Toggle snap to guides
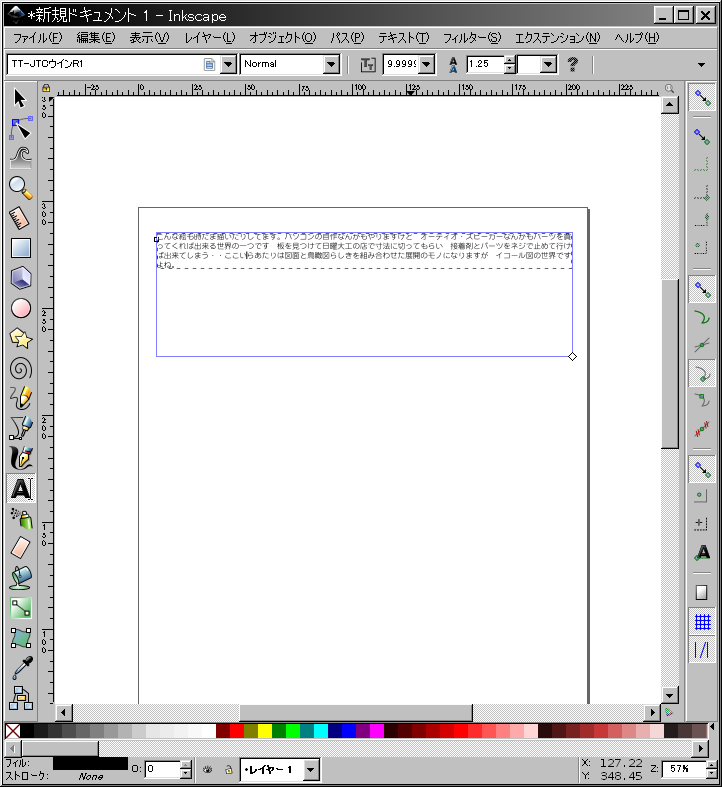This screenshot has height=787, width=722. (x=702, y=649)
